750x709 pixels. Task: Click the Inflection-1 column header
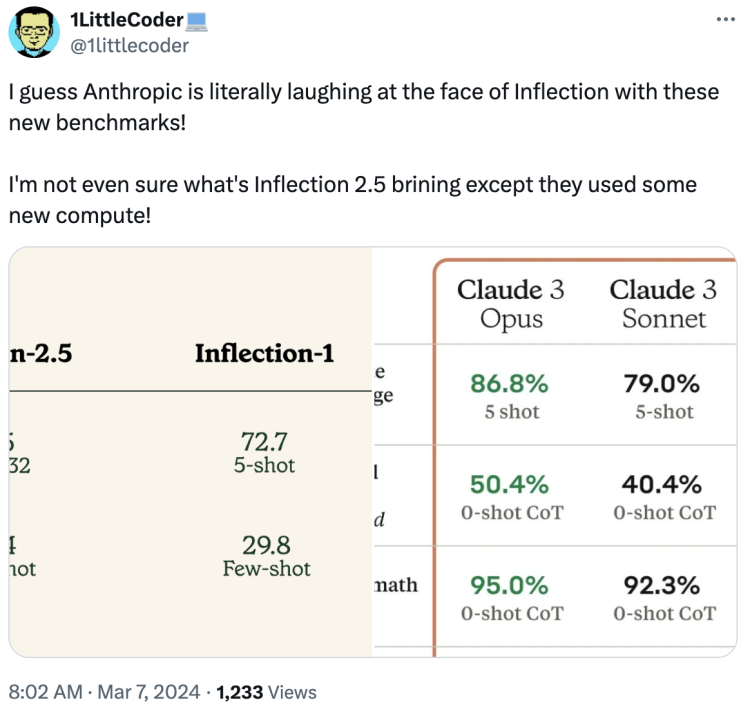[x=264, y=353]
